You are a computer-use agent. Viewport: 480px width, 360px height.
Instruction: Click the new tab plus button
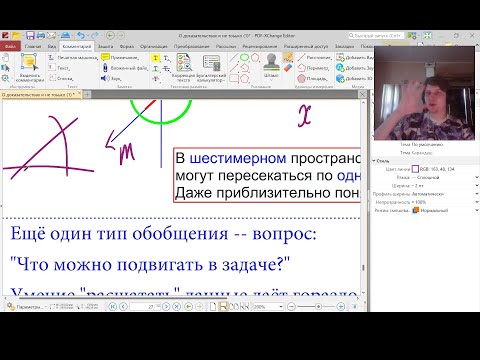(87, 95)
